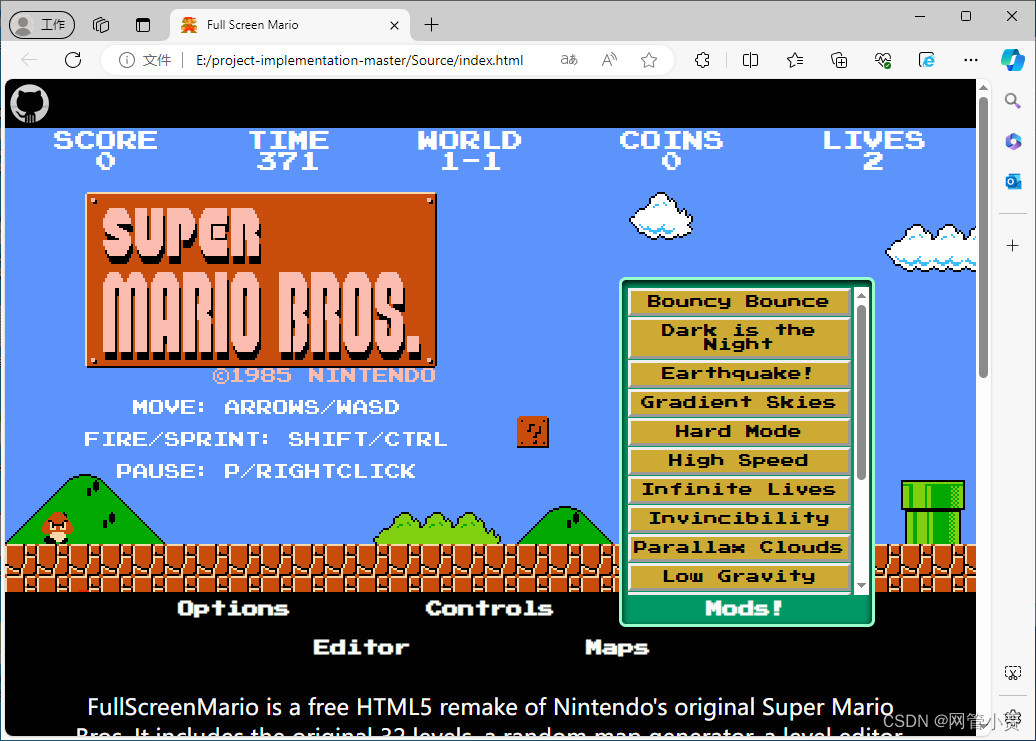Open the work profile button
Screen dimensions: 1036x741
[42, 25]
